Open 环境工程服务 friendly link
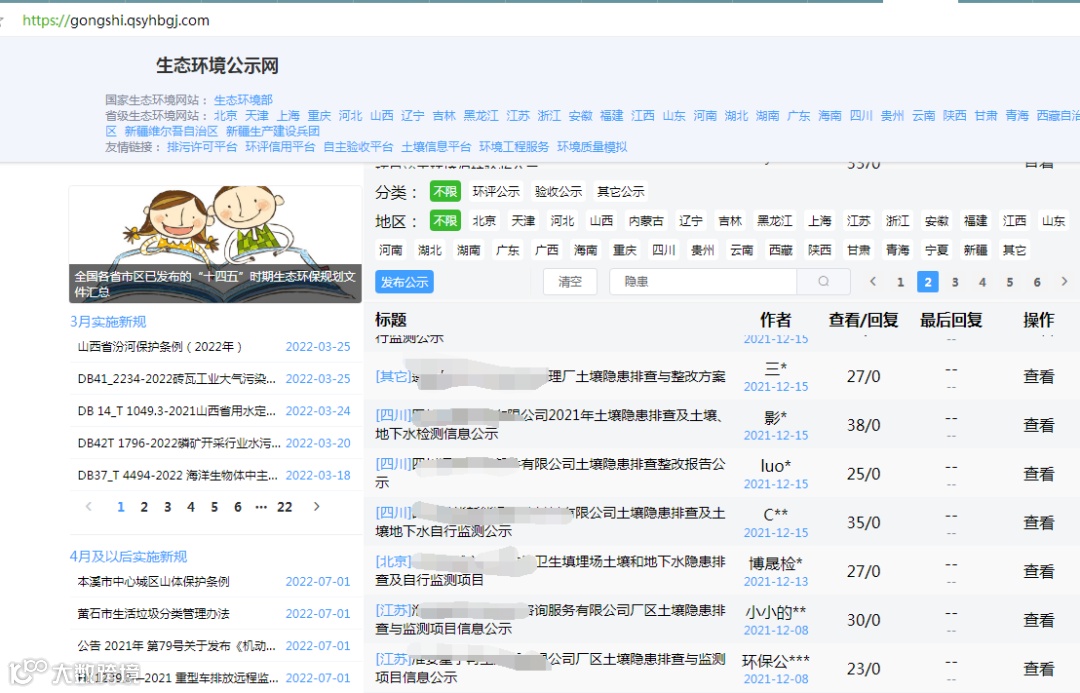 point(514,147)
